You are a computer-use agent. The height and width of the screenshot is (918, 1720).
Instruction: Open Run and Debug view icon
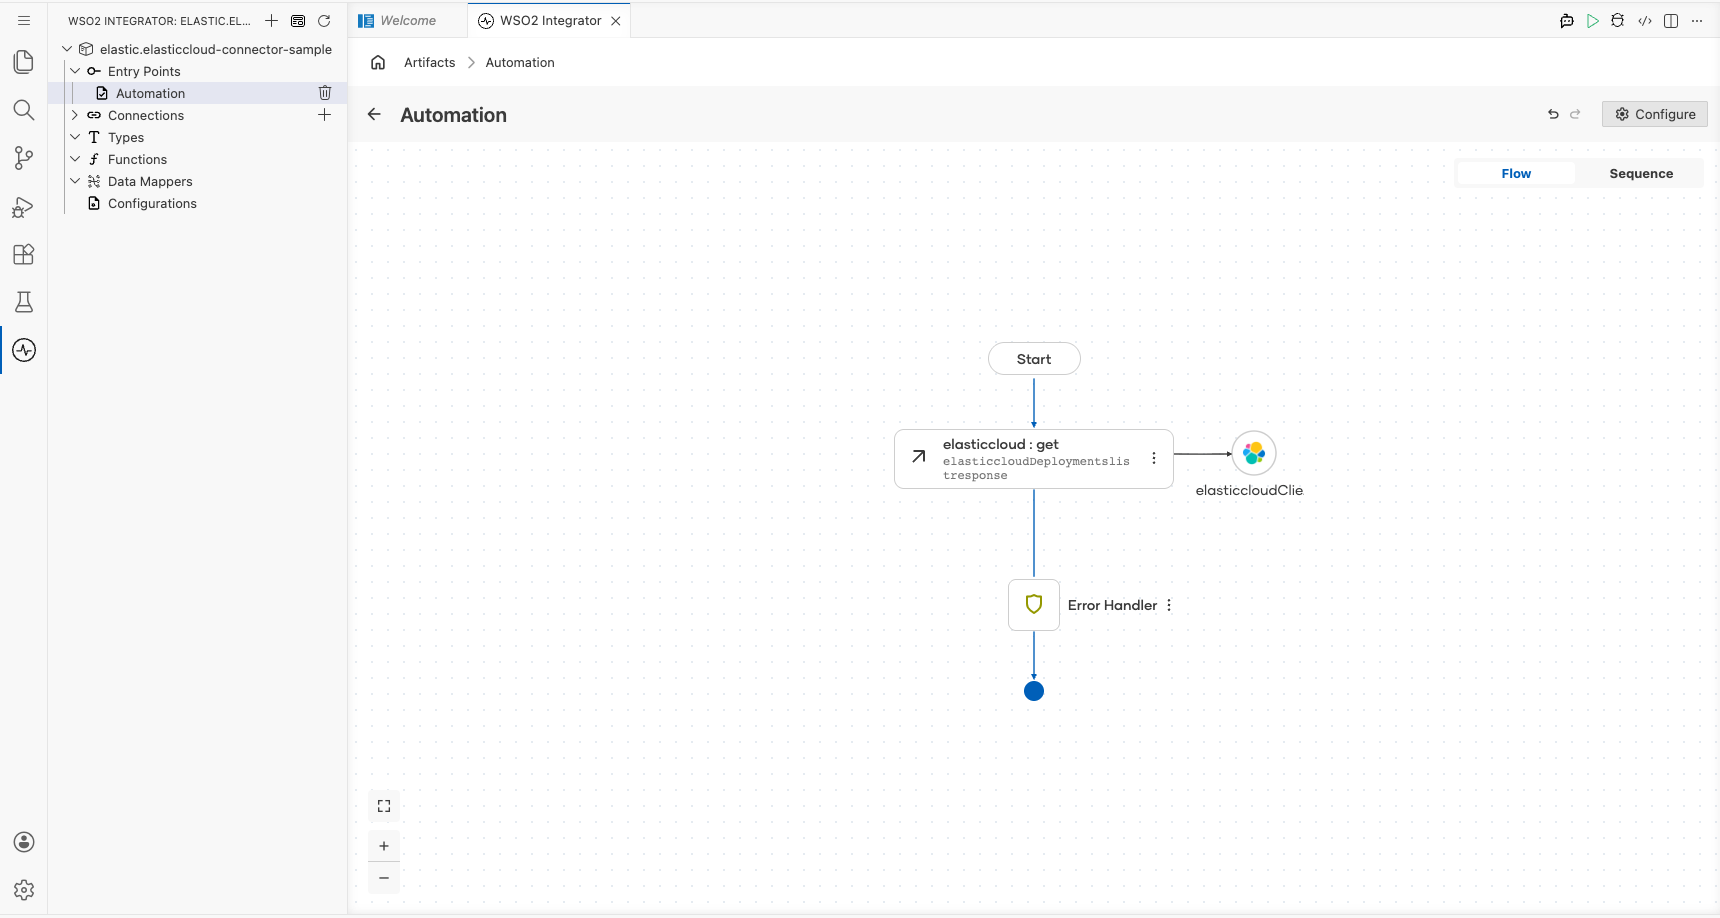[x=24, y=207]
